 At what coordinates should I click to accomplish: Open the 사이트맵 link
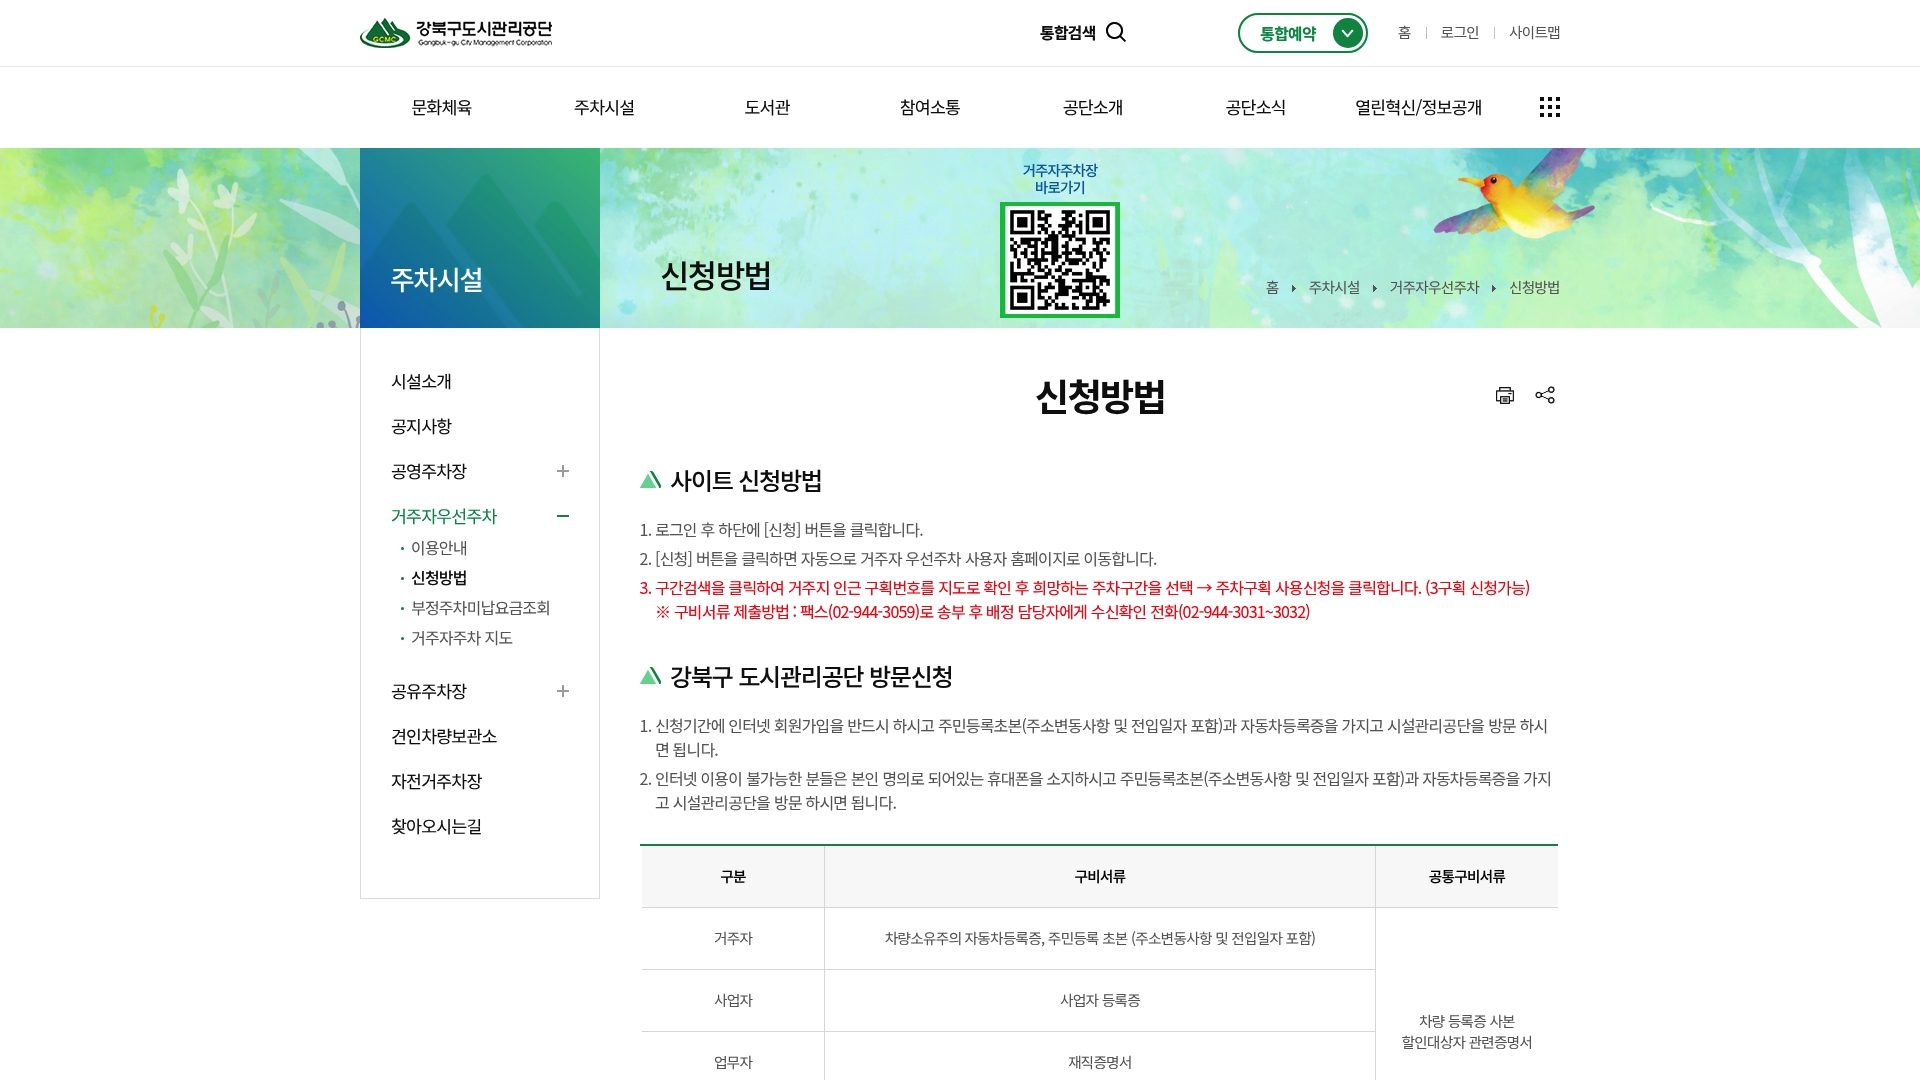point(1535,33)
